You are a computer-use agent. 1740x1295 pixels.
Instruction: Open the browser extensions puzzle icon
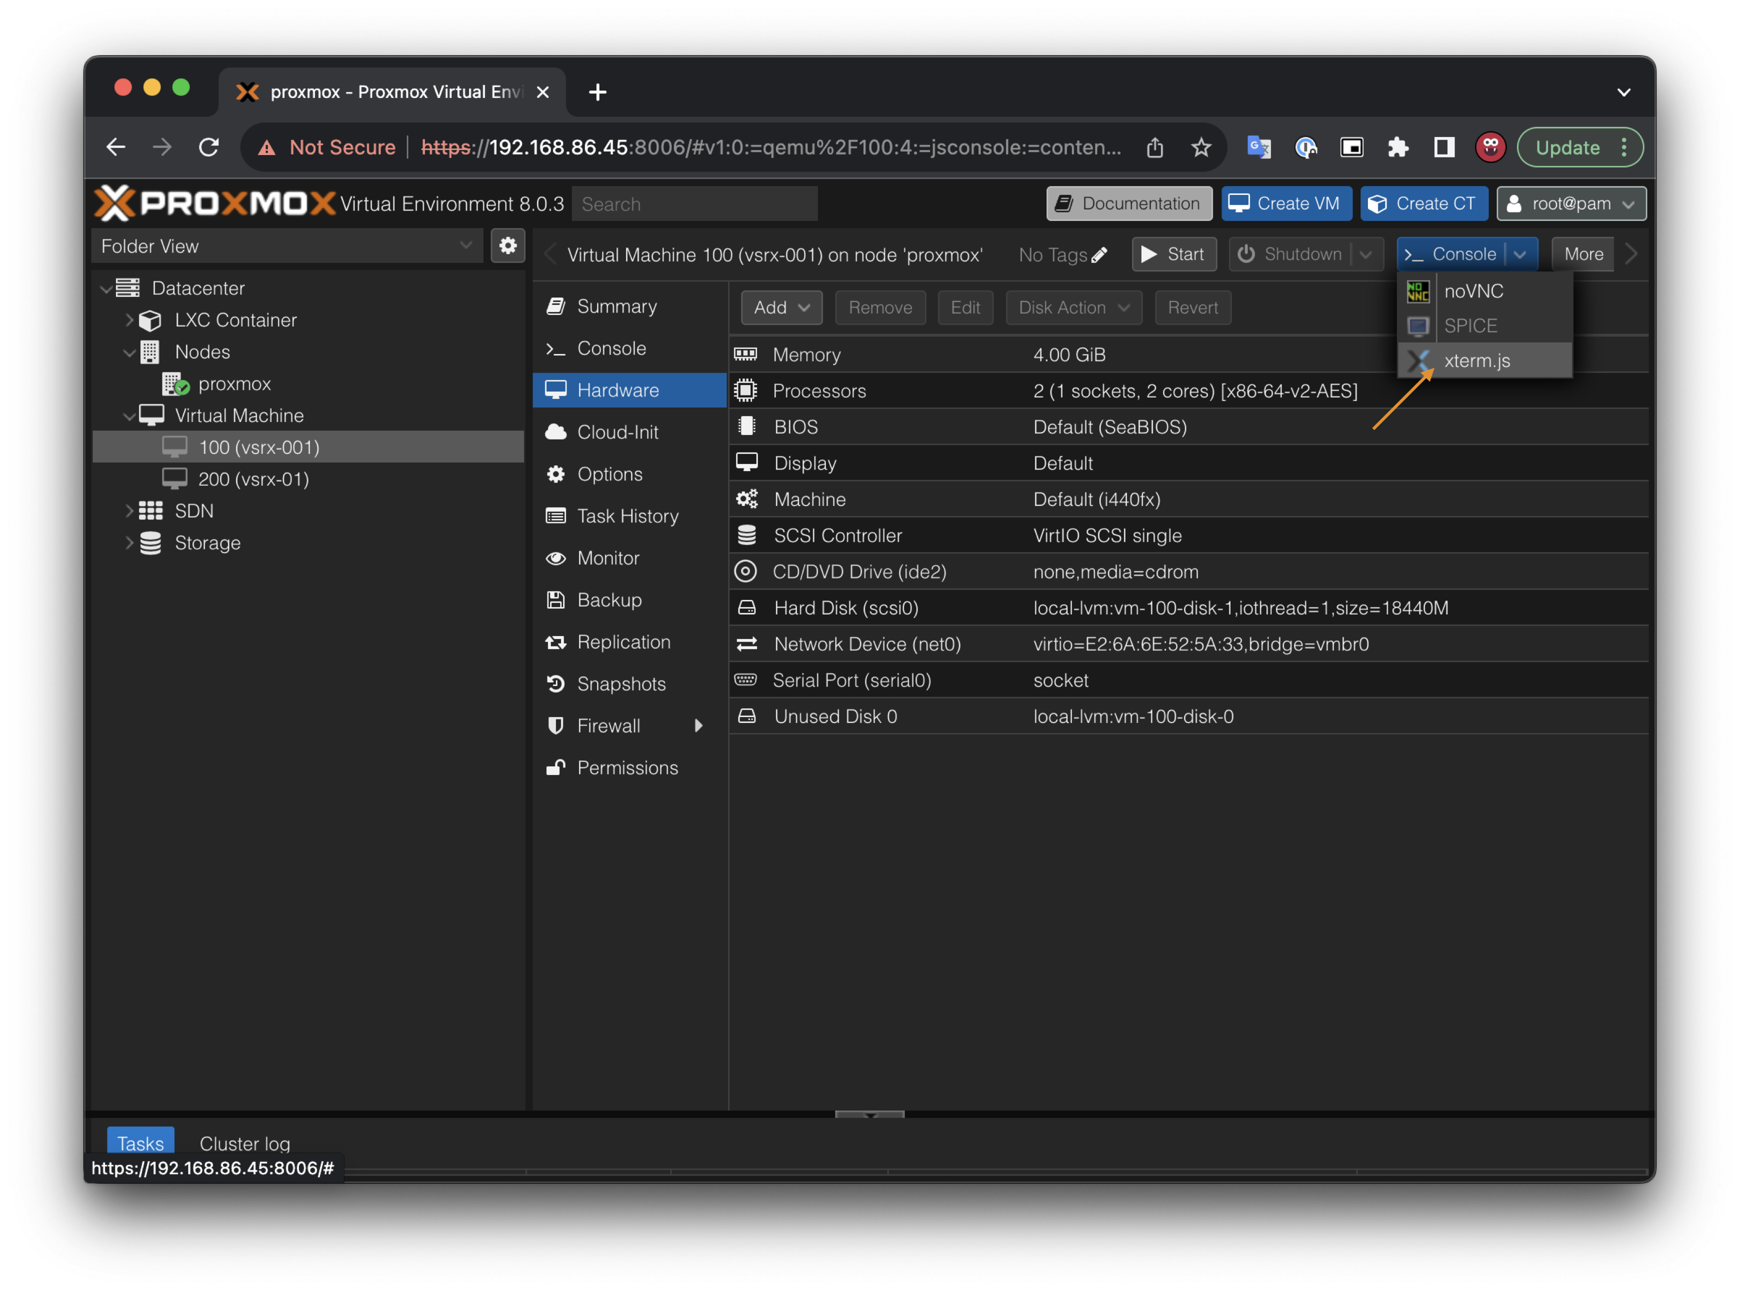pyautogui.click(x=1397, y=148)
